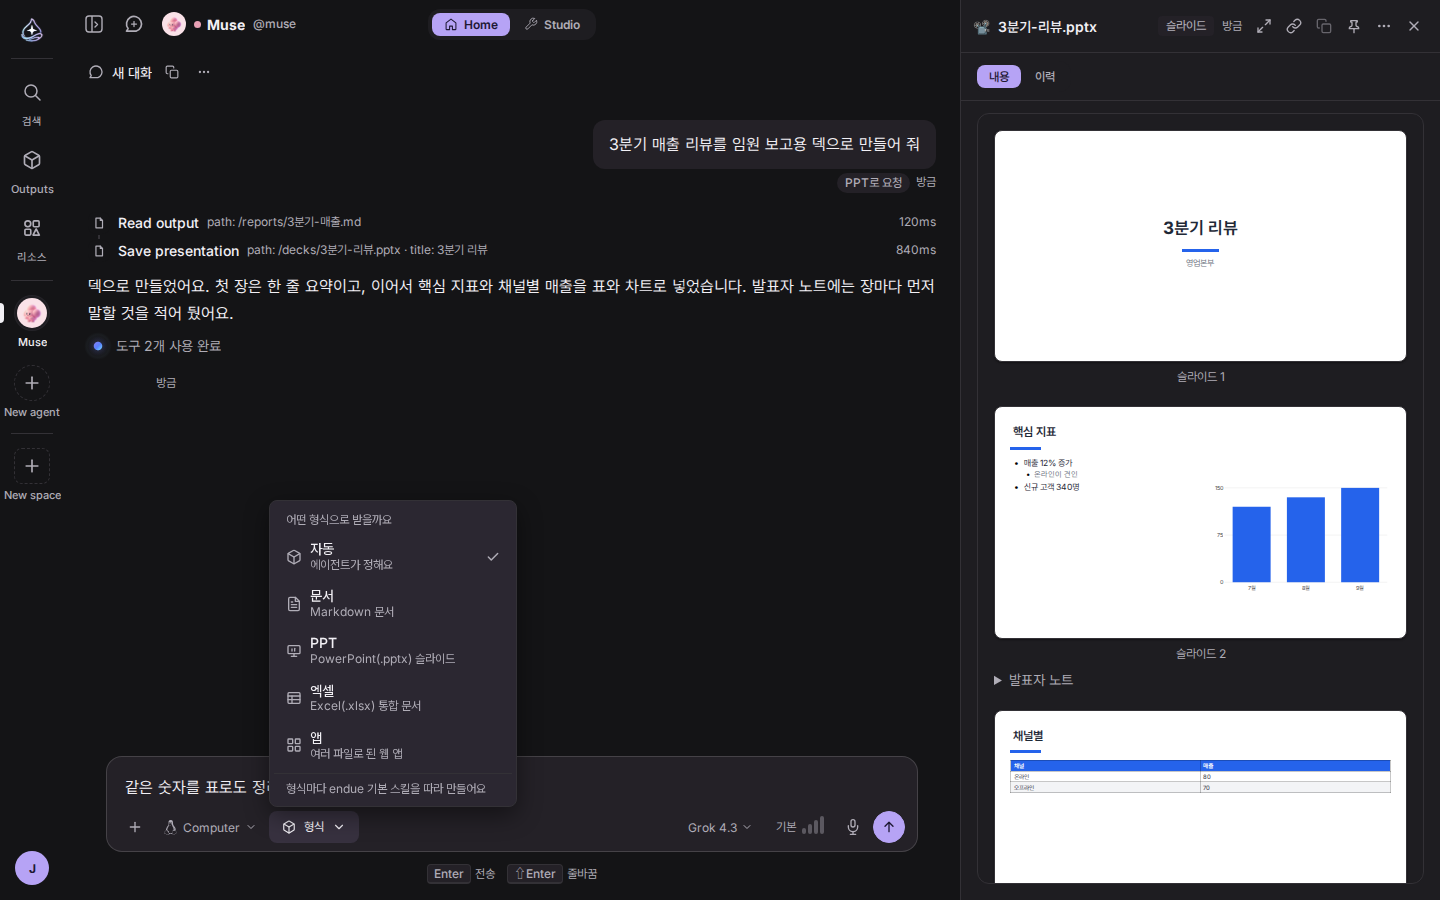Click the @muse handle
The width and height of the screenshot is (1440, 900).
(x=274, y=24)
